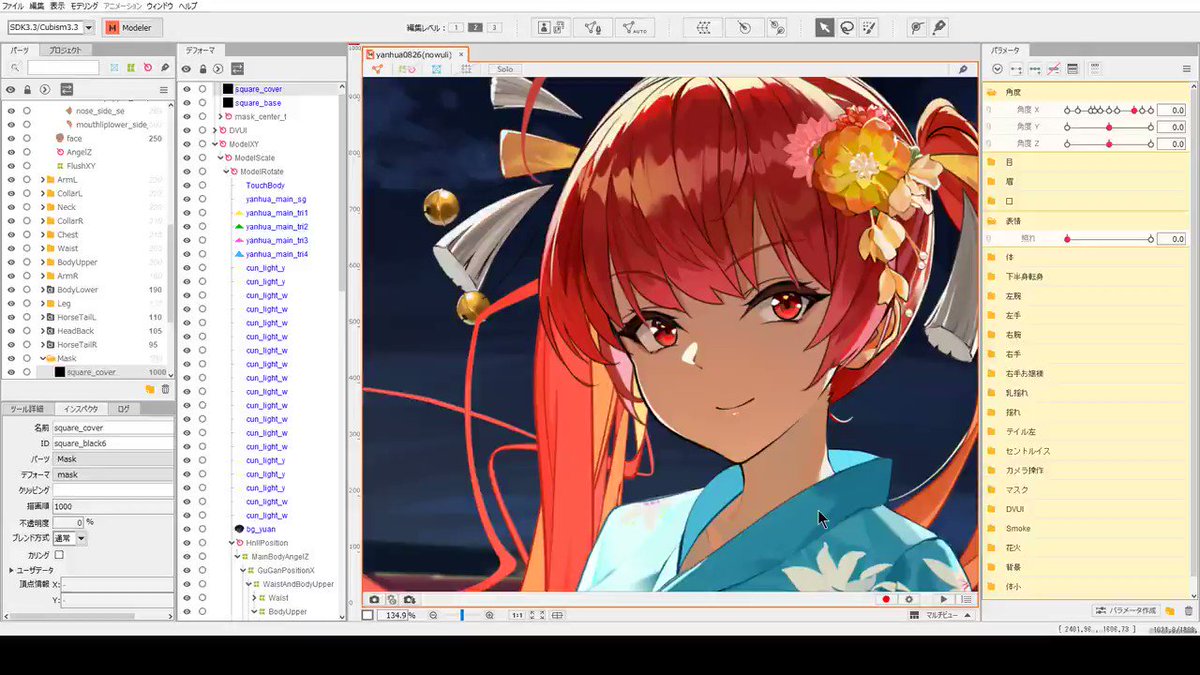
Task: Select the arrow selection tool
Action: click(824, 28)
